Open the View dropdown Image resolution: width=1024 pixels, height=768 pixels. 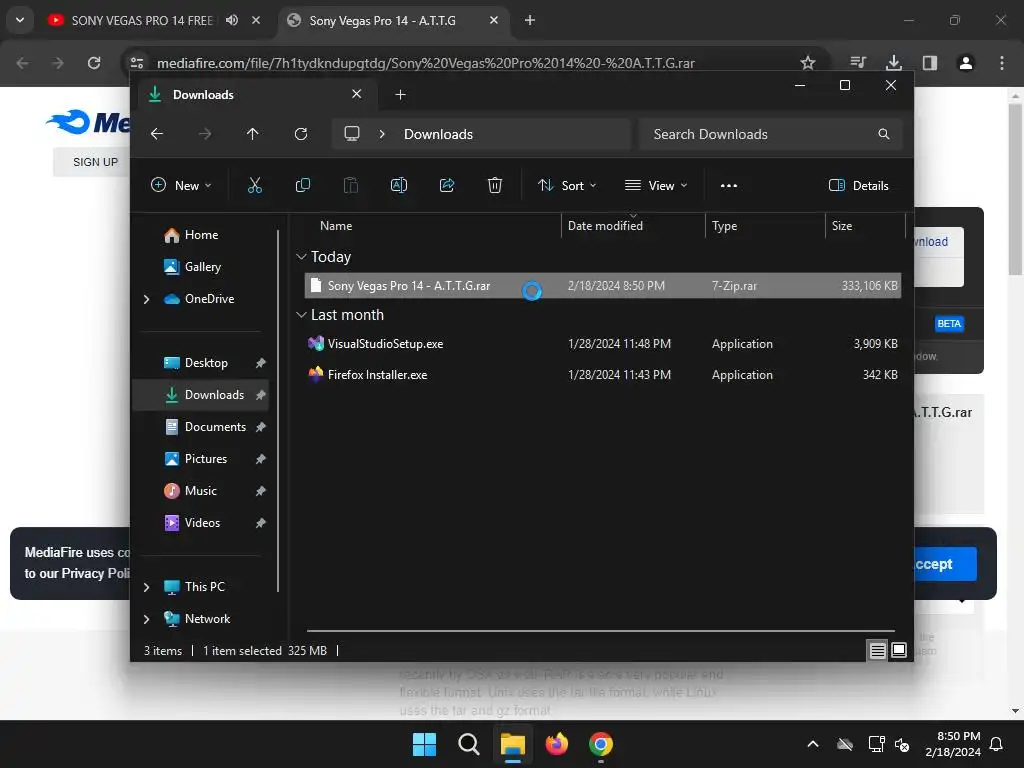656,185
